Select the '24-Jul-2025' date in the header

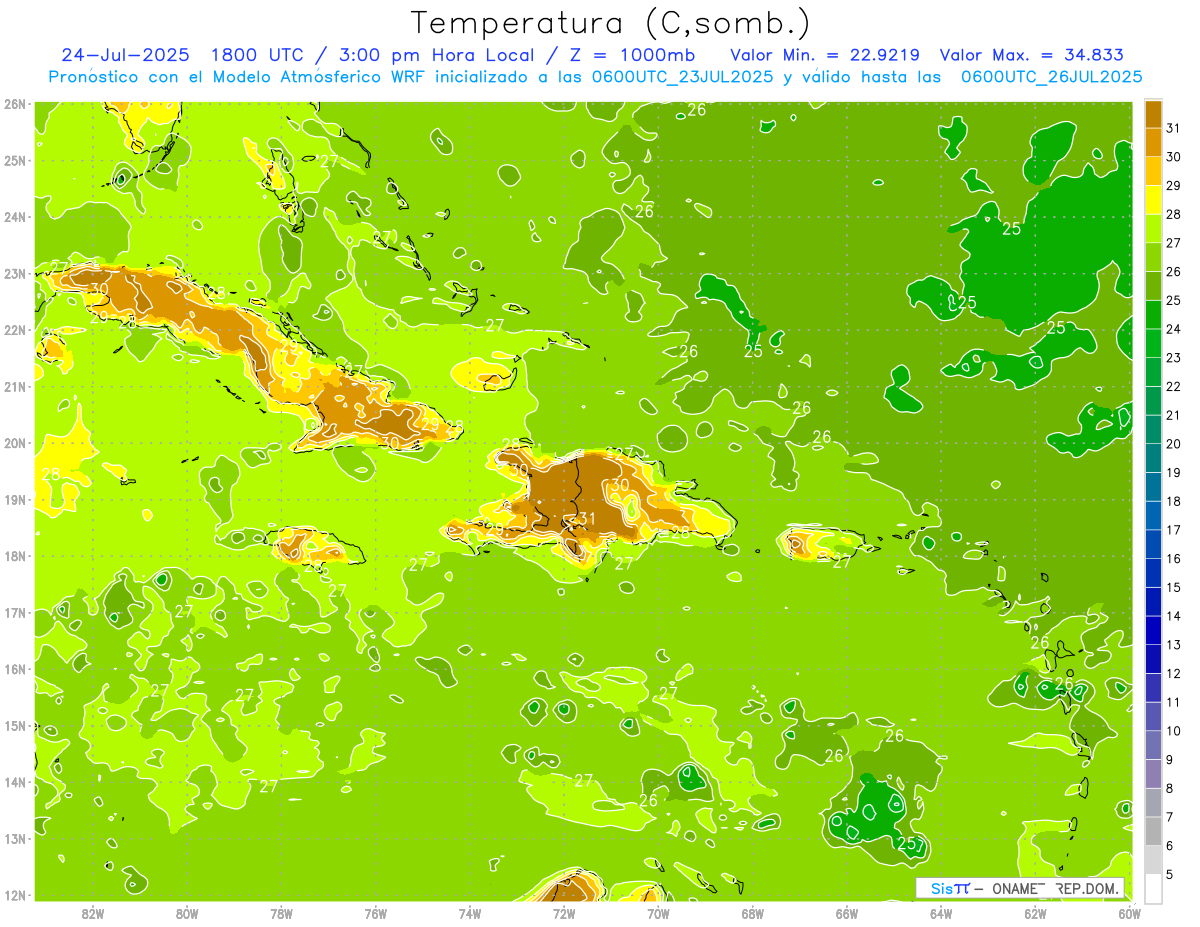click(126, 55)
